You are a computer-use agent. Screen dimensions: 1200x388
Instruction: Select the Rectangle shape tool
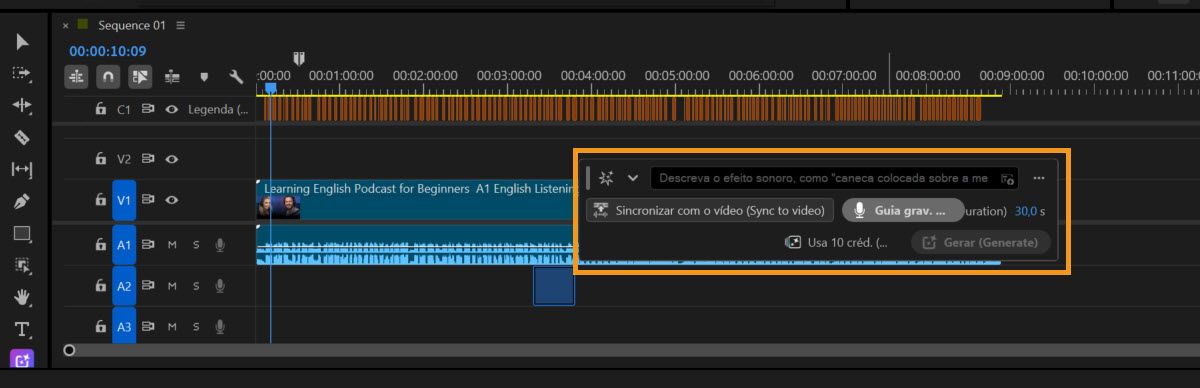point(22,234)
